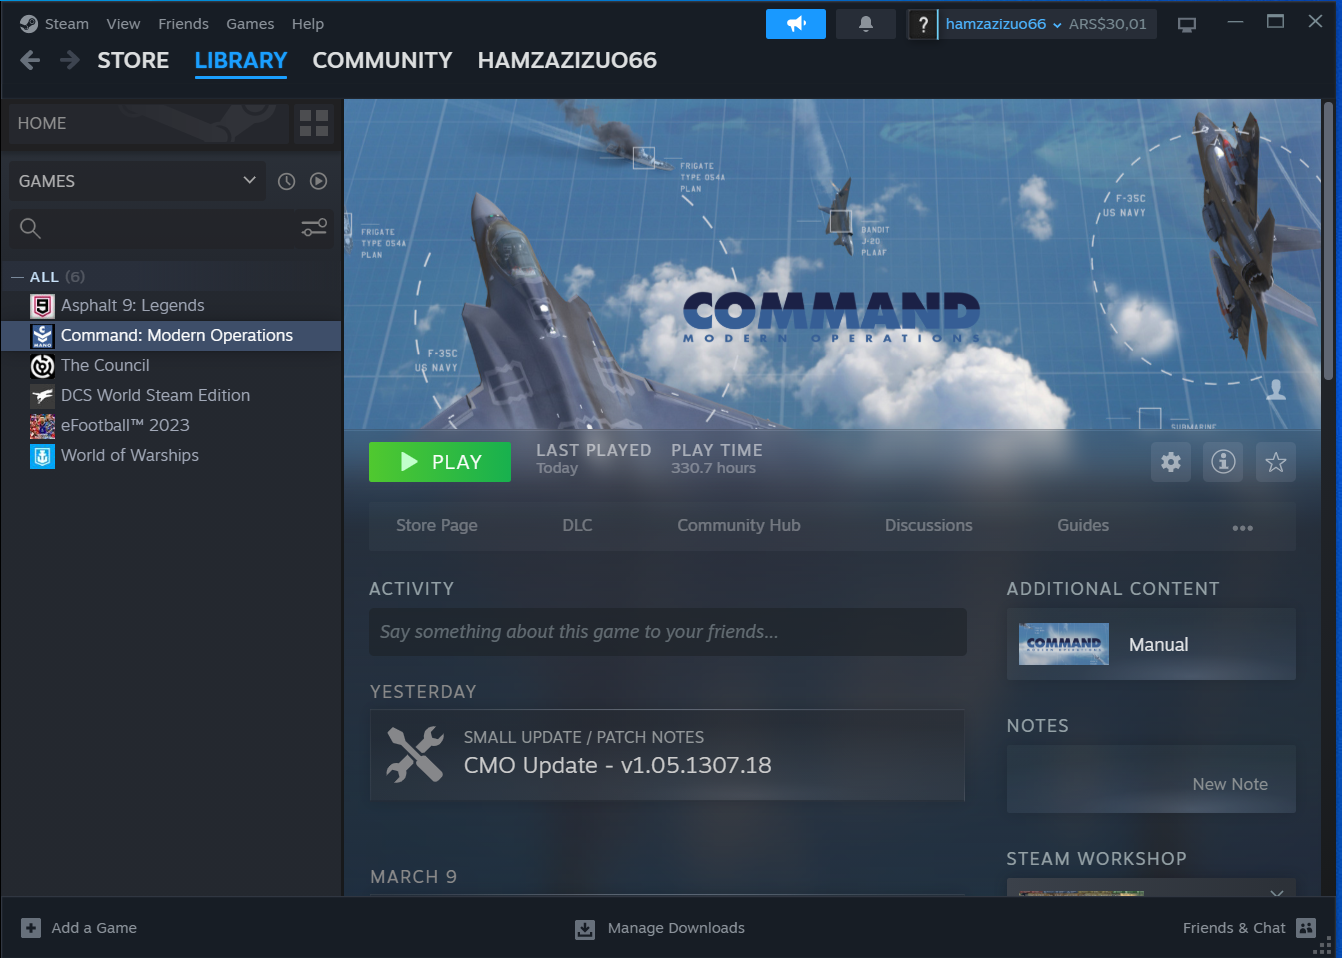Show more links with the ellipsis
Image resolution: width=1342 pixels, height=958 pixels.
[1243, 527]
